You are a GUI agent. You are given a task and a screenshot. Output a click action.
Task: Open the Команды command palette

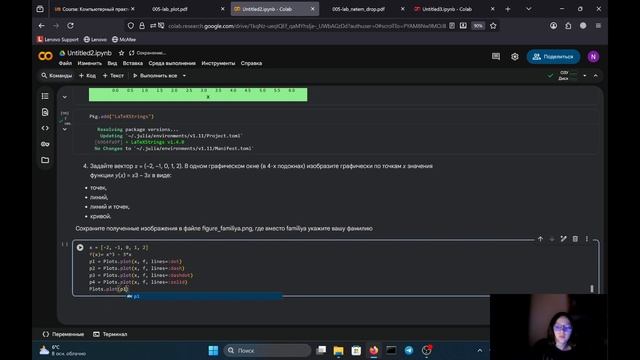coord(57,76)
